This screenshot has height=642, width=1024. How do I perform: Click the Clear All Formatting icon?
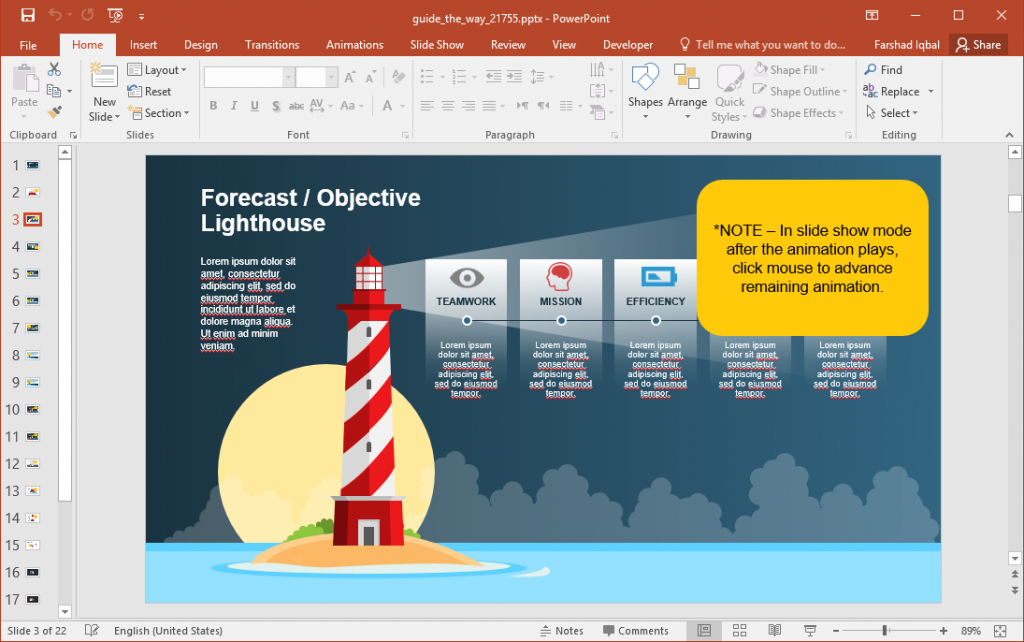tap(398, 77)
